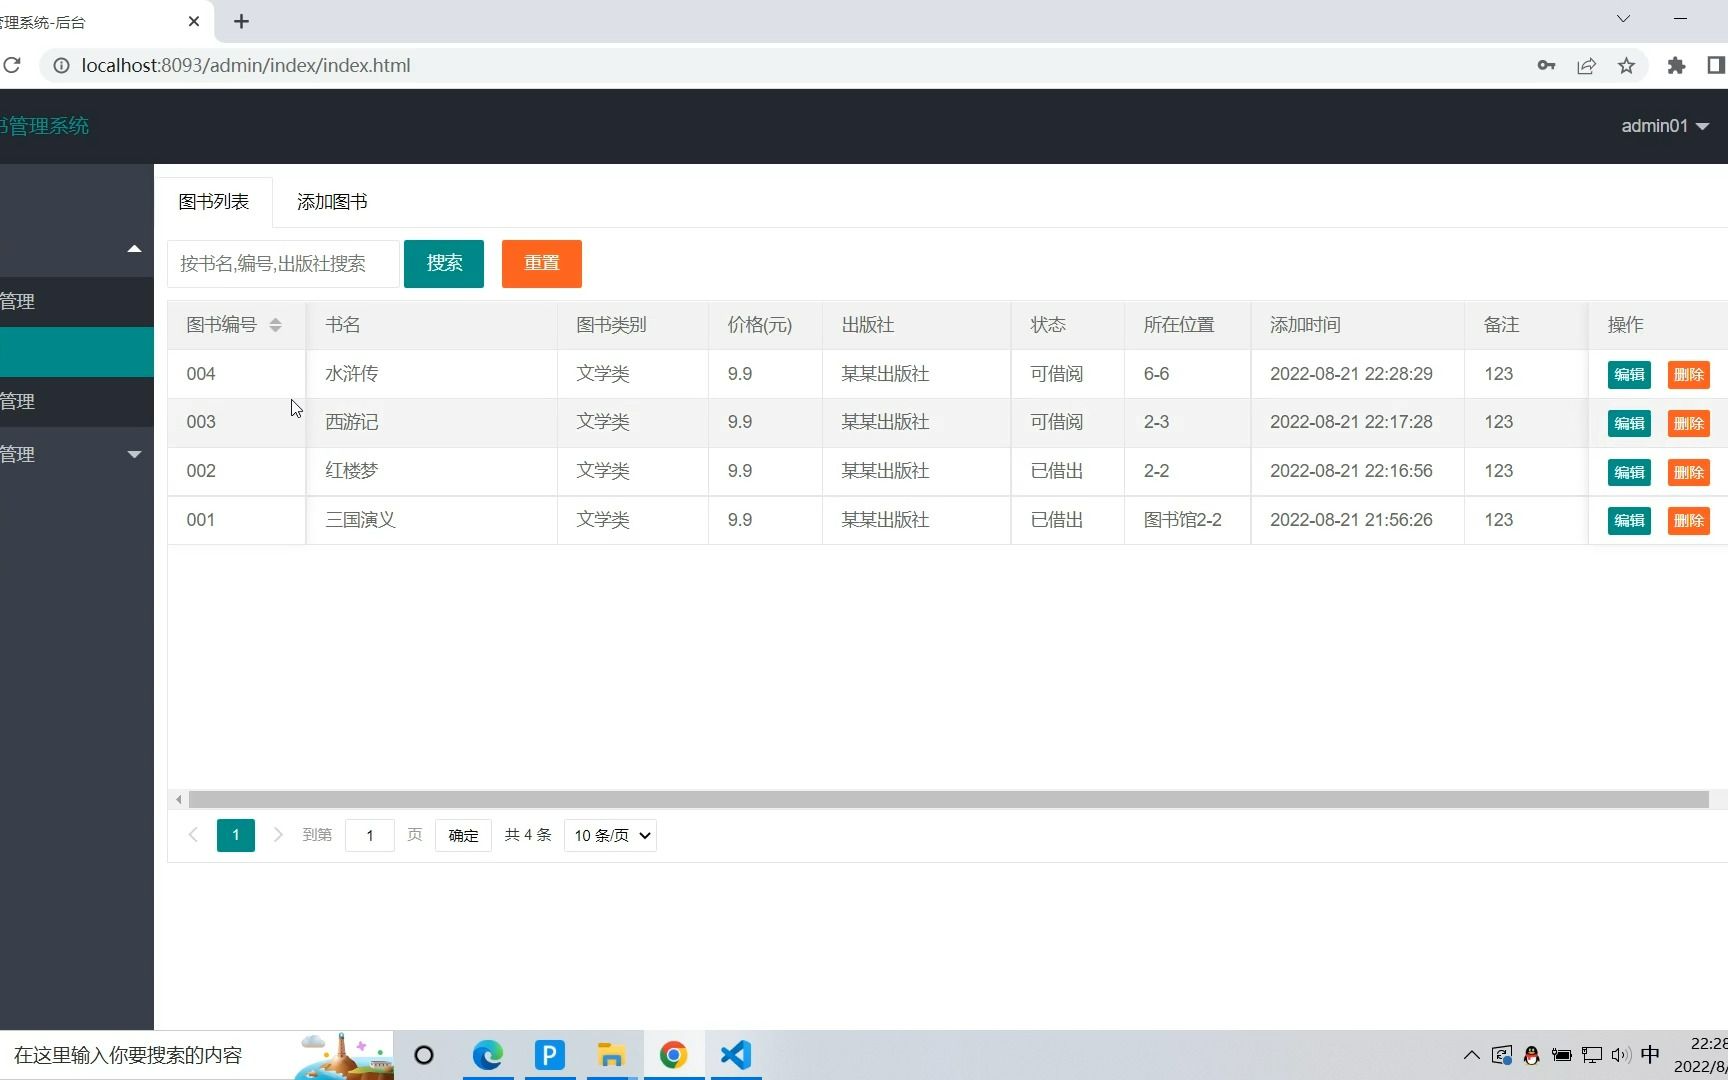1728x1080 pixels.
Task: Open Cortana circle icon in taskbar
Action: [x=424, y=1055]
